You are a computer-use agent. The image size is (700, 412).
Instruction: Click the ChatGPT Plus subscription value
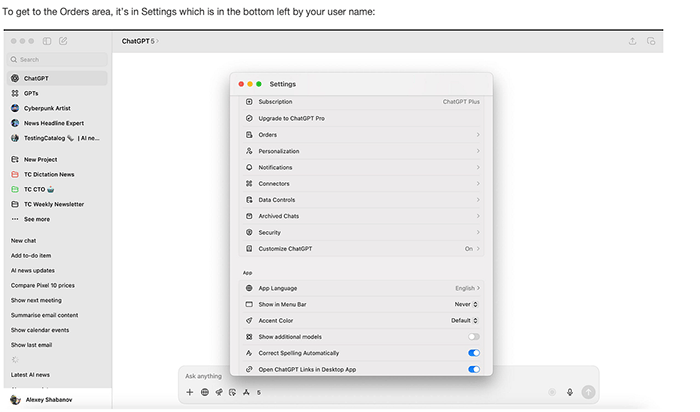461,102
